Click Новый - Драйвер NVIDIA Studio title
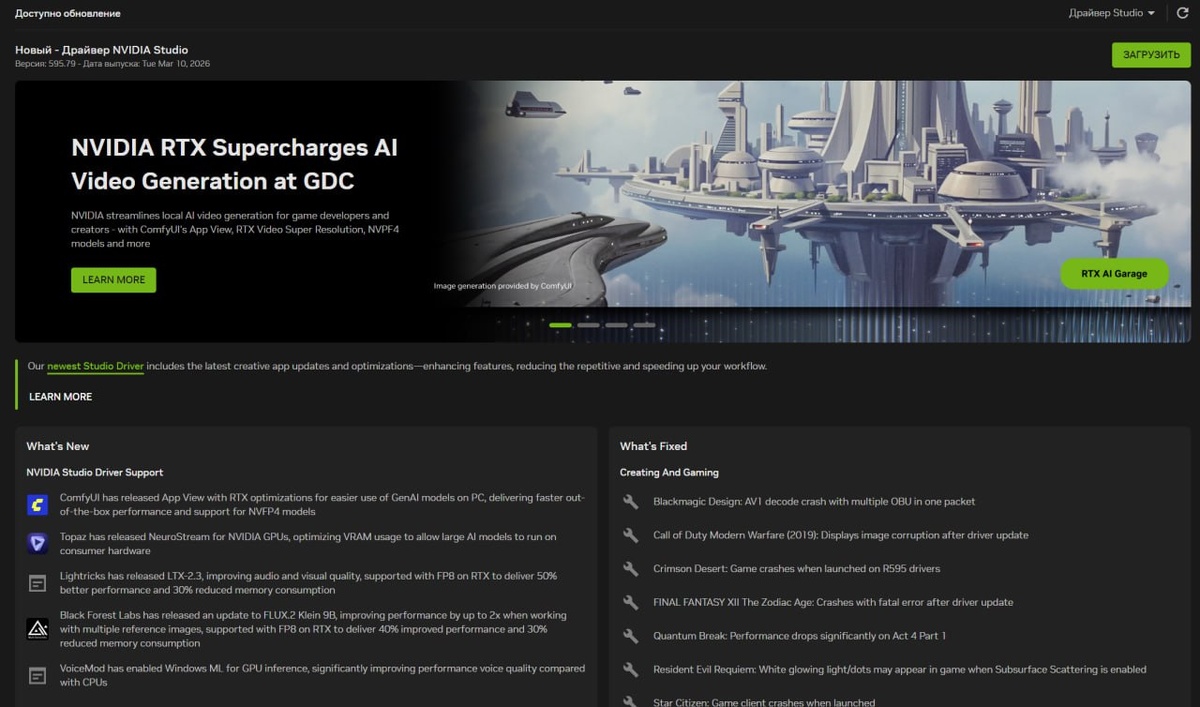Viewport: 1200px width, 707px height. (101, 50)
